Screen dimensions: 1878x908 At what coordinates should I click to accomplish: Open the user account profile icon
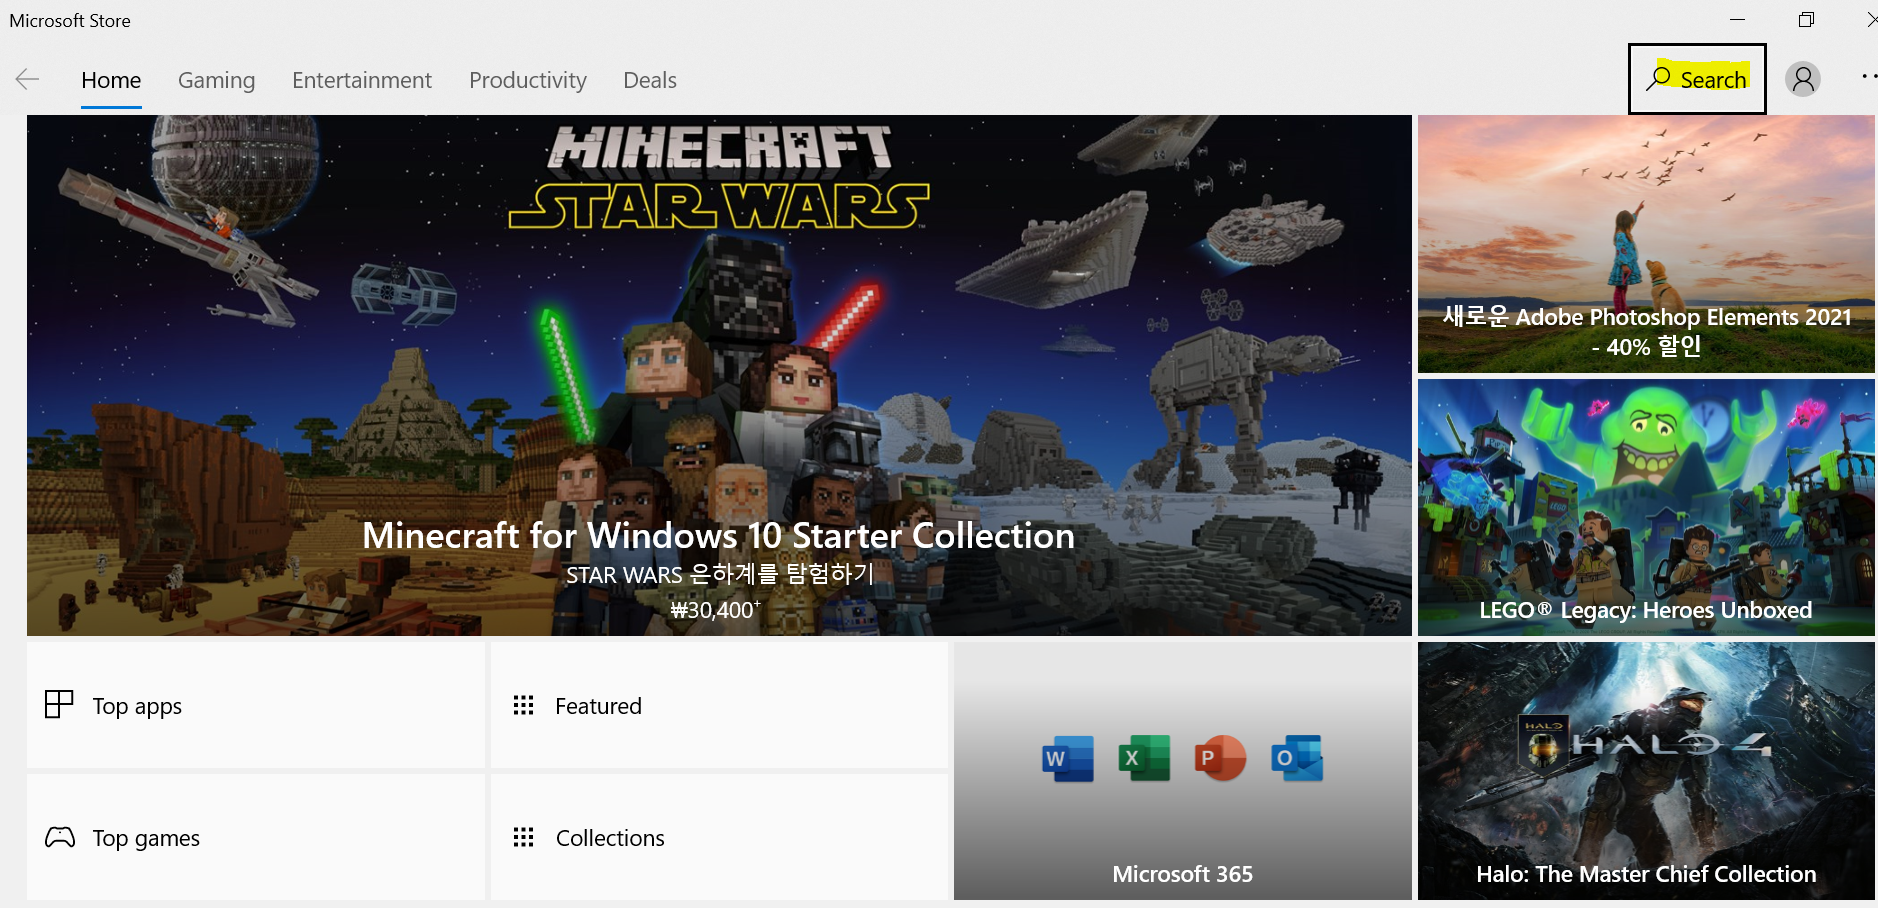(x=1803, y=79)
